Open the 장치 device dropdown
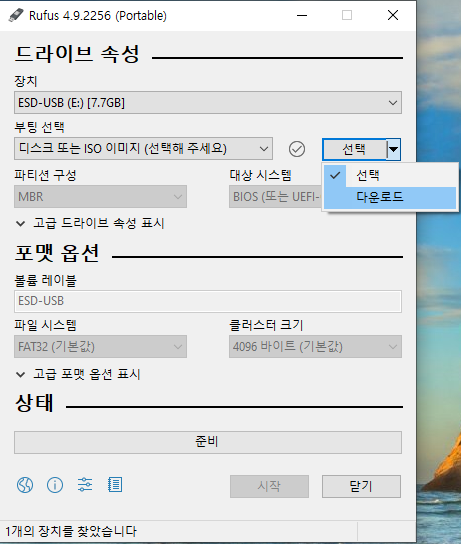The height and width of the screenshot is (544, 461). click(208, 103)
